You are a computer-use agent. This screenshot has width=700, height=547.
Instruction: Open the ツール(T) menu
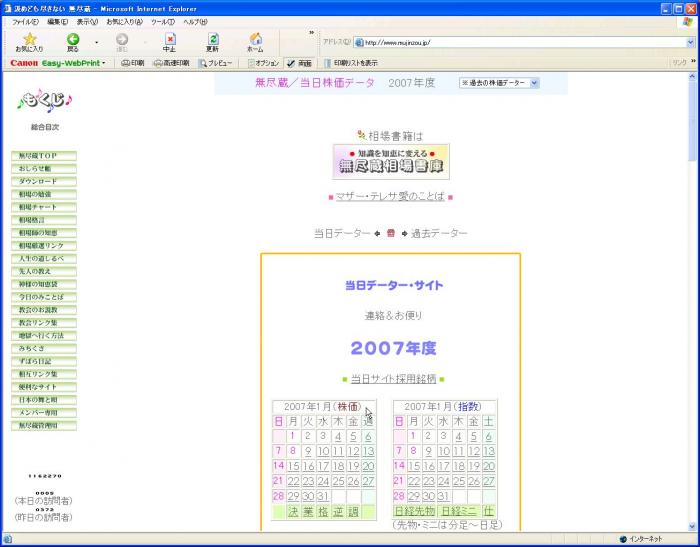[162, 21]
